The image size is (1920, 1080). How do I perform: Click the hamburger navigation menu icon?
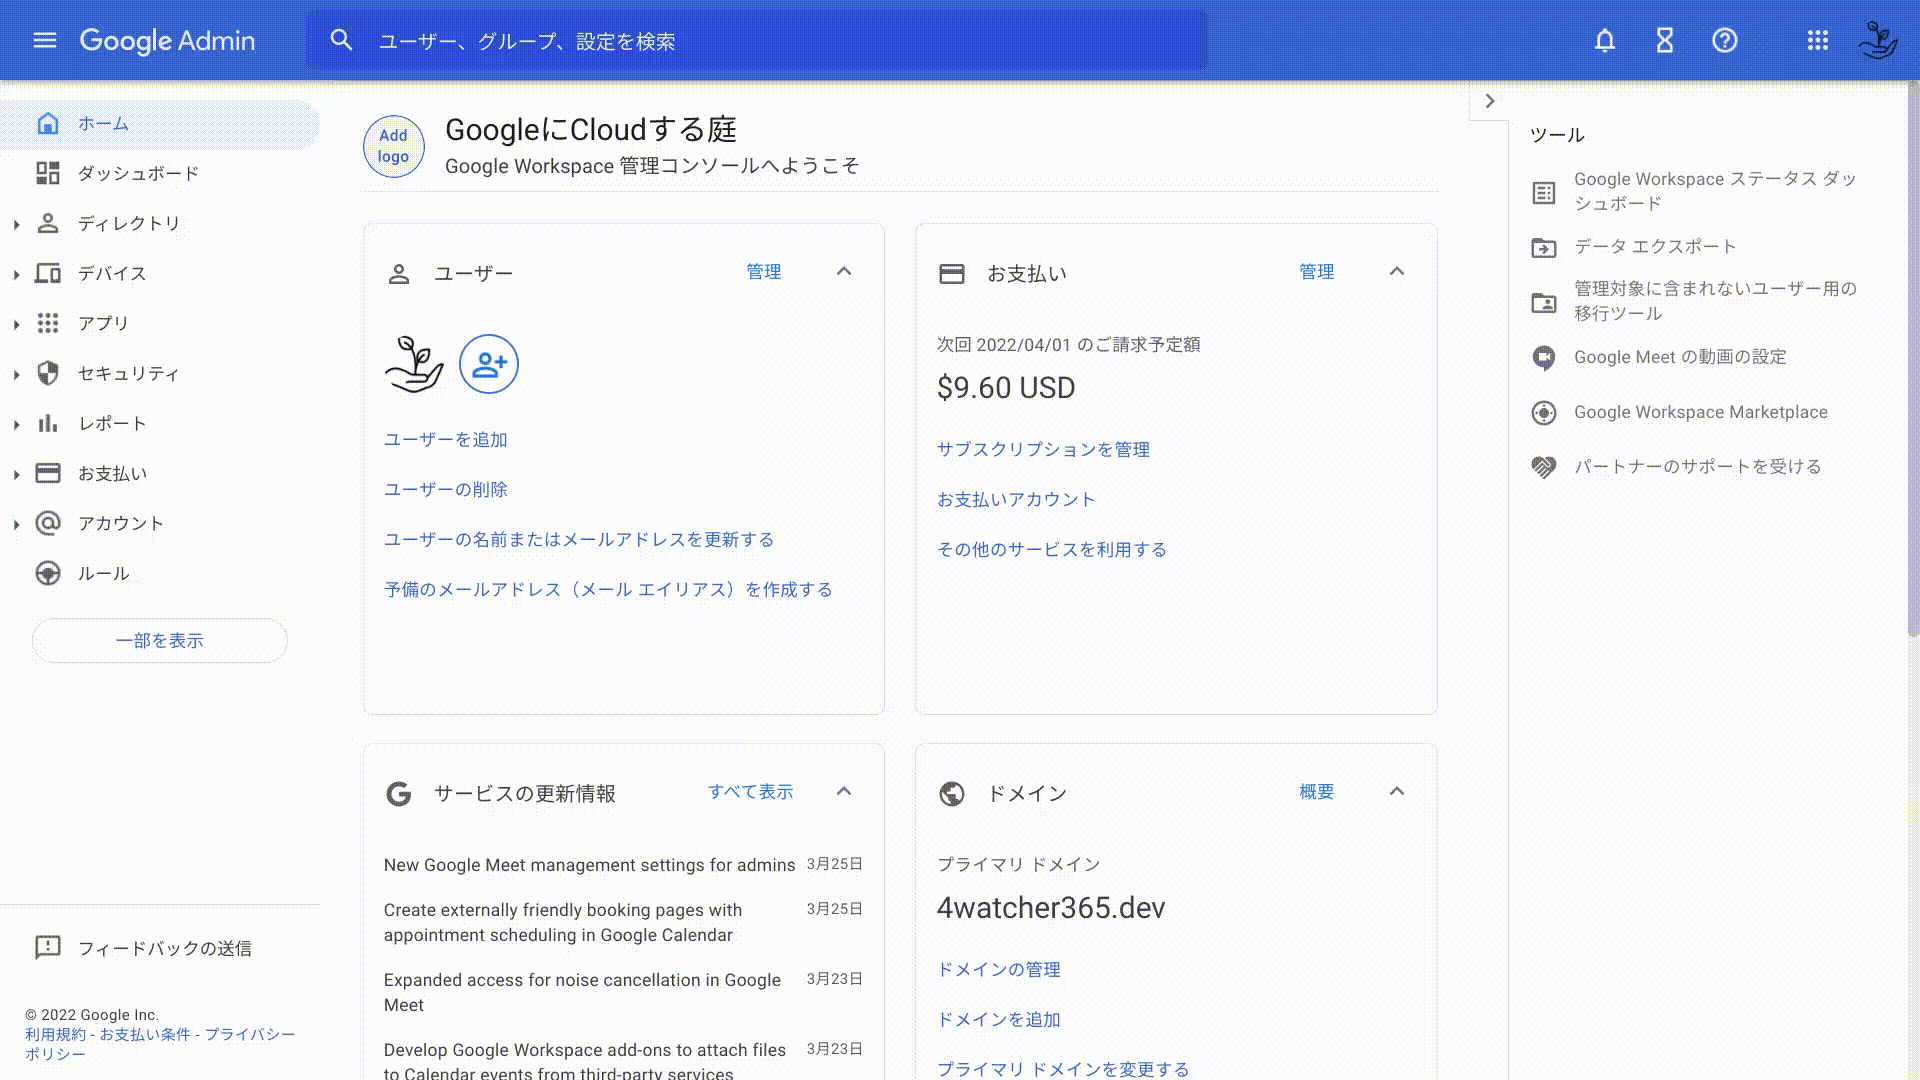[x=45, y=40]
